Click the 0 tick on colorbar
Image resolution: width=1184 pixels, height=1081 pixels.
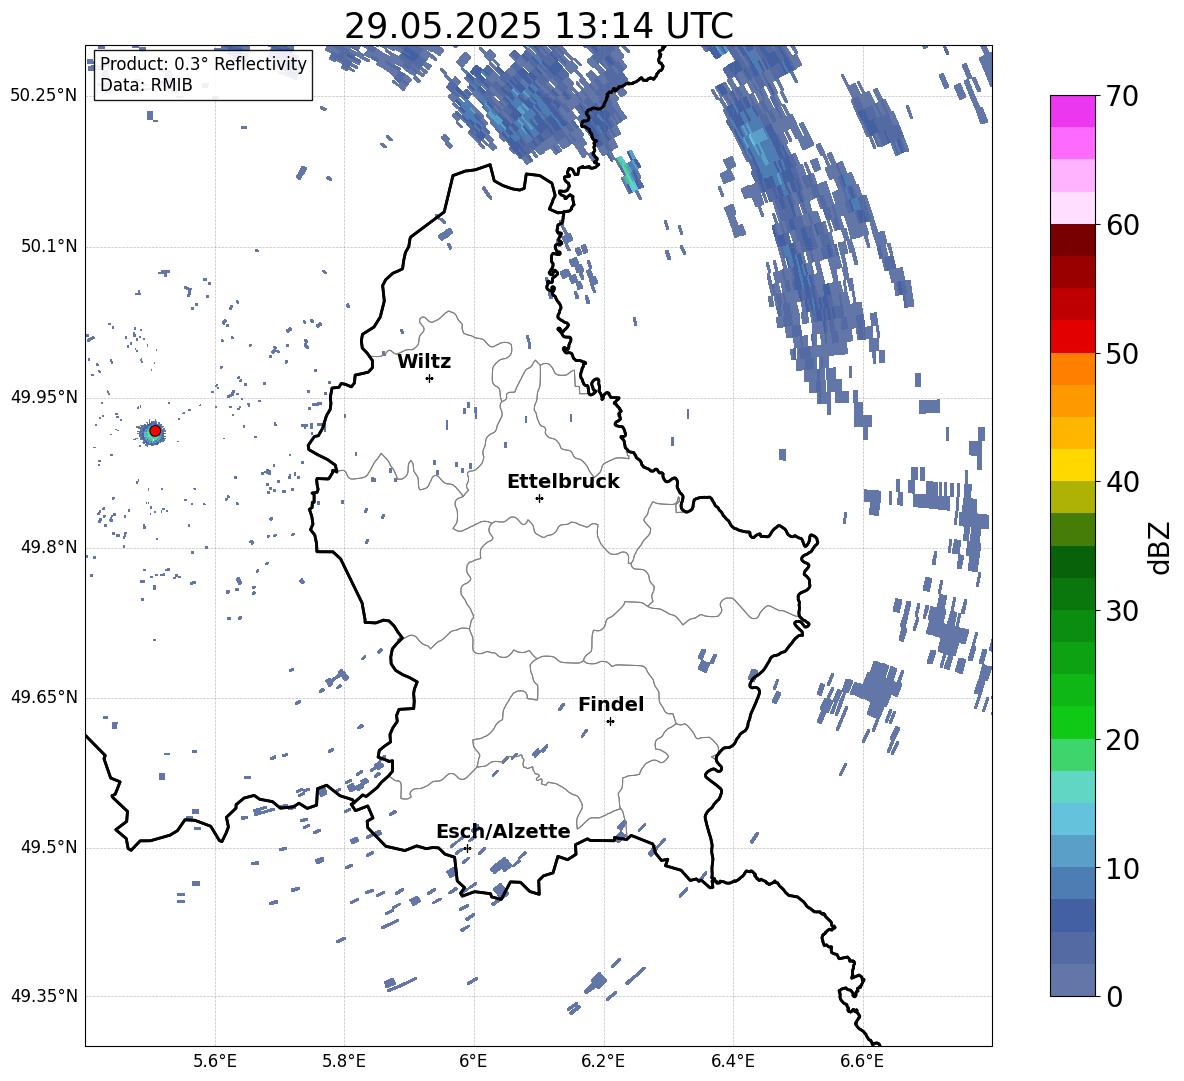pyautogui.click(x=1115, y=996)
